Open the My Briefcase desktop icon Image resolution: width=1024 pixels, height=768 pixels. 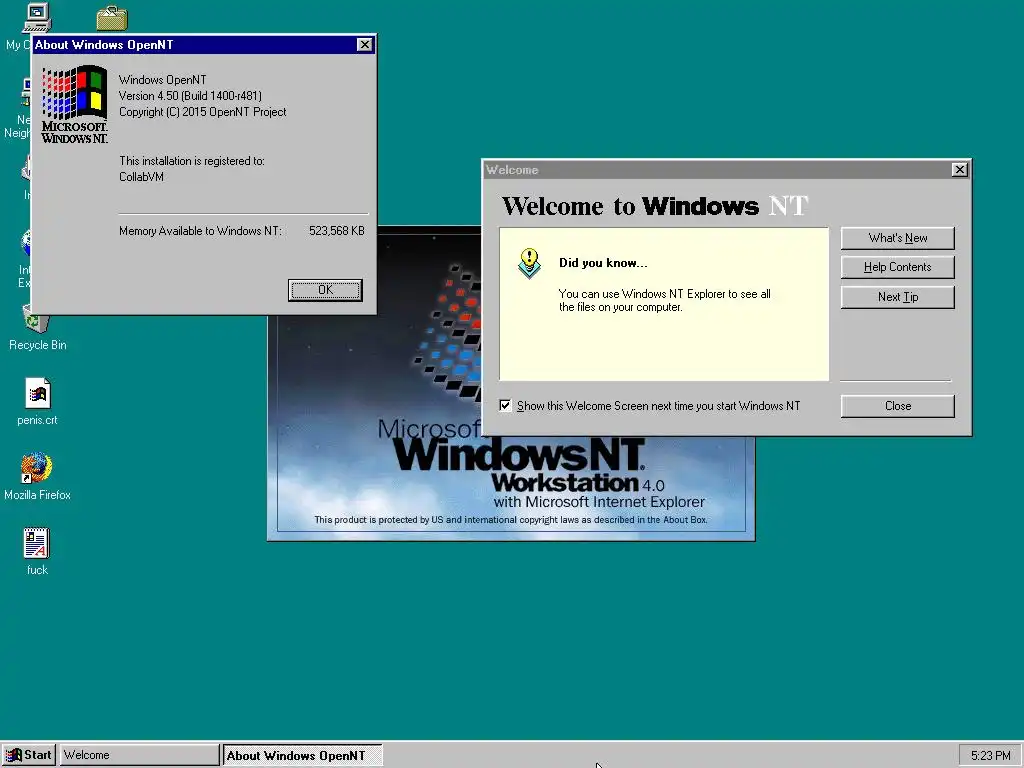tap(112, 18)
